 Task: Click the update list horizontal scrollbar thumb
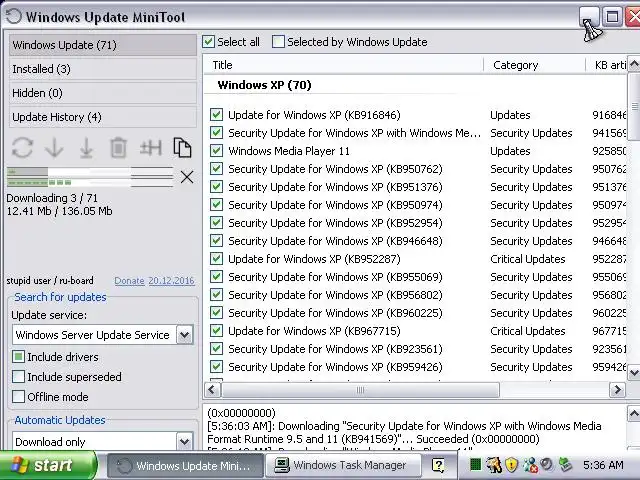pyautogui.click(x=360, y=390)
